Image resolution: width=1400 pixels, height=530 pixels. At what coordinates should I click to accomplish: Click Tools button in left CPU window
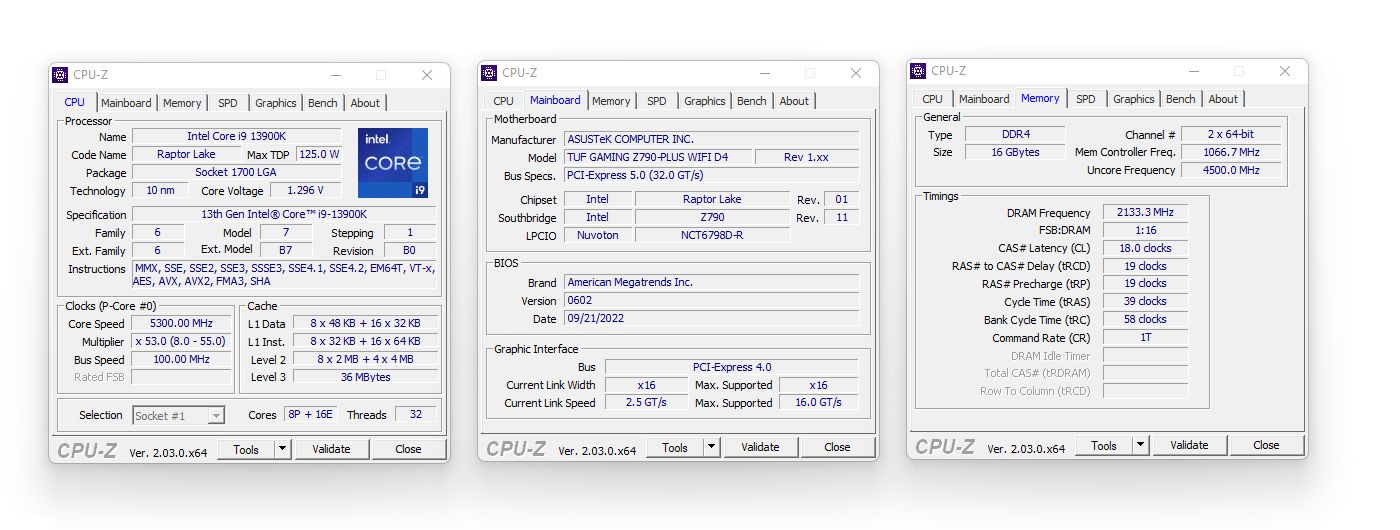coord(246,449)
